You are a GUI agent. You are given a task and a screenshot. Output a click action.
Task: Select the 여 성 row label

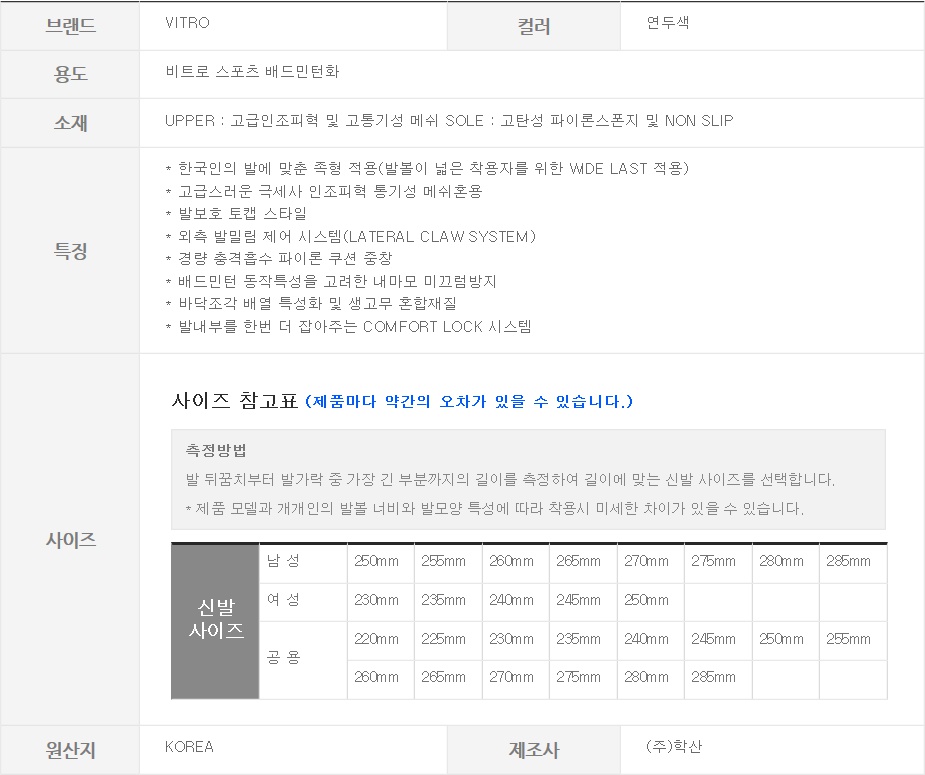pos(283,600)
